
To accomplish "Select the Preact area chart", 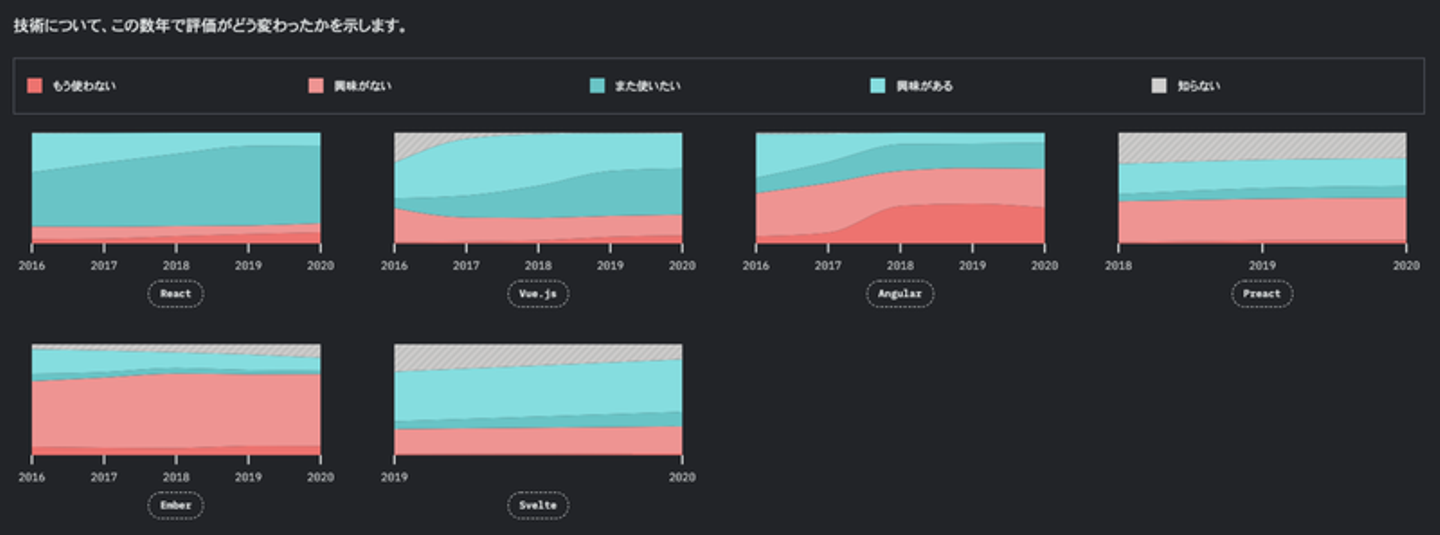I will point(1262,188).
